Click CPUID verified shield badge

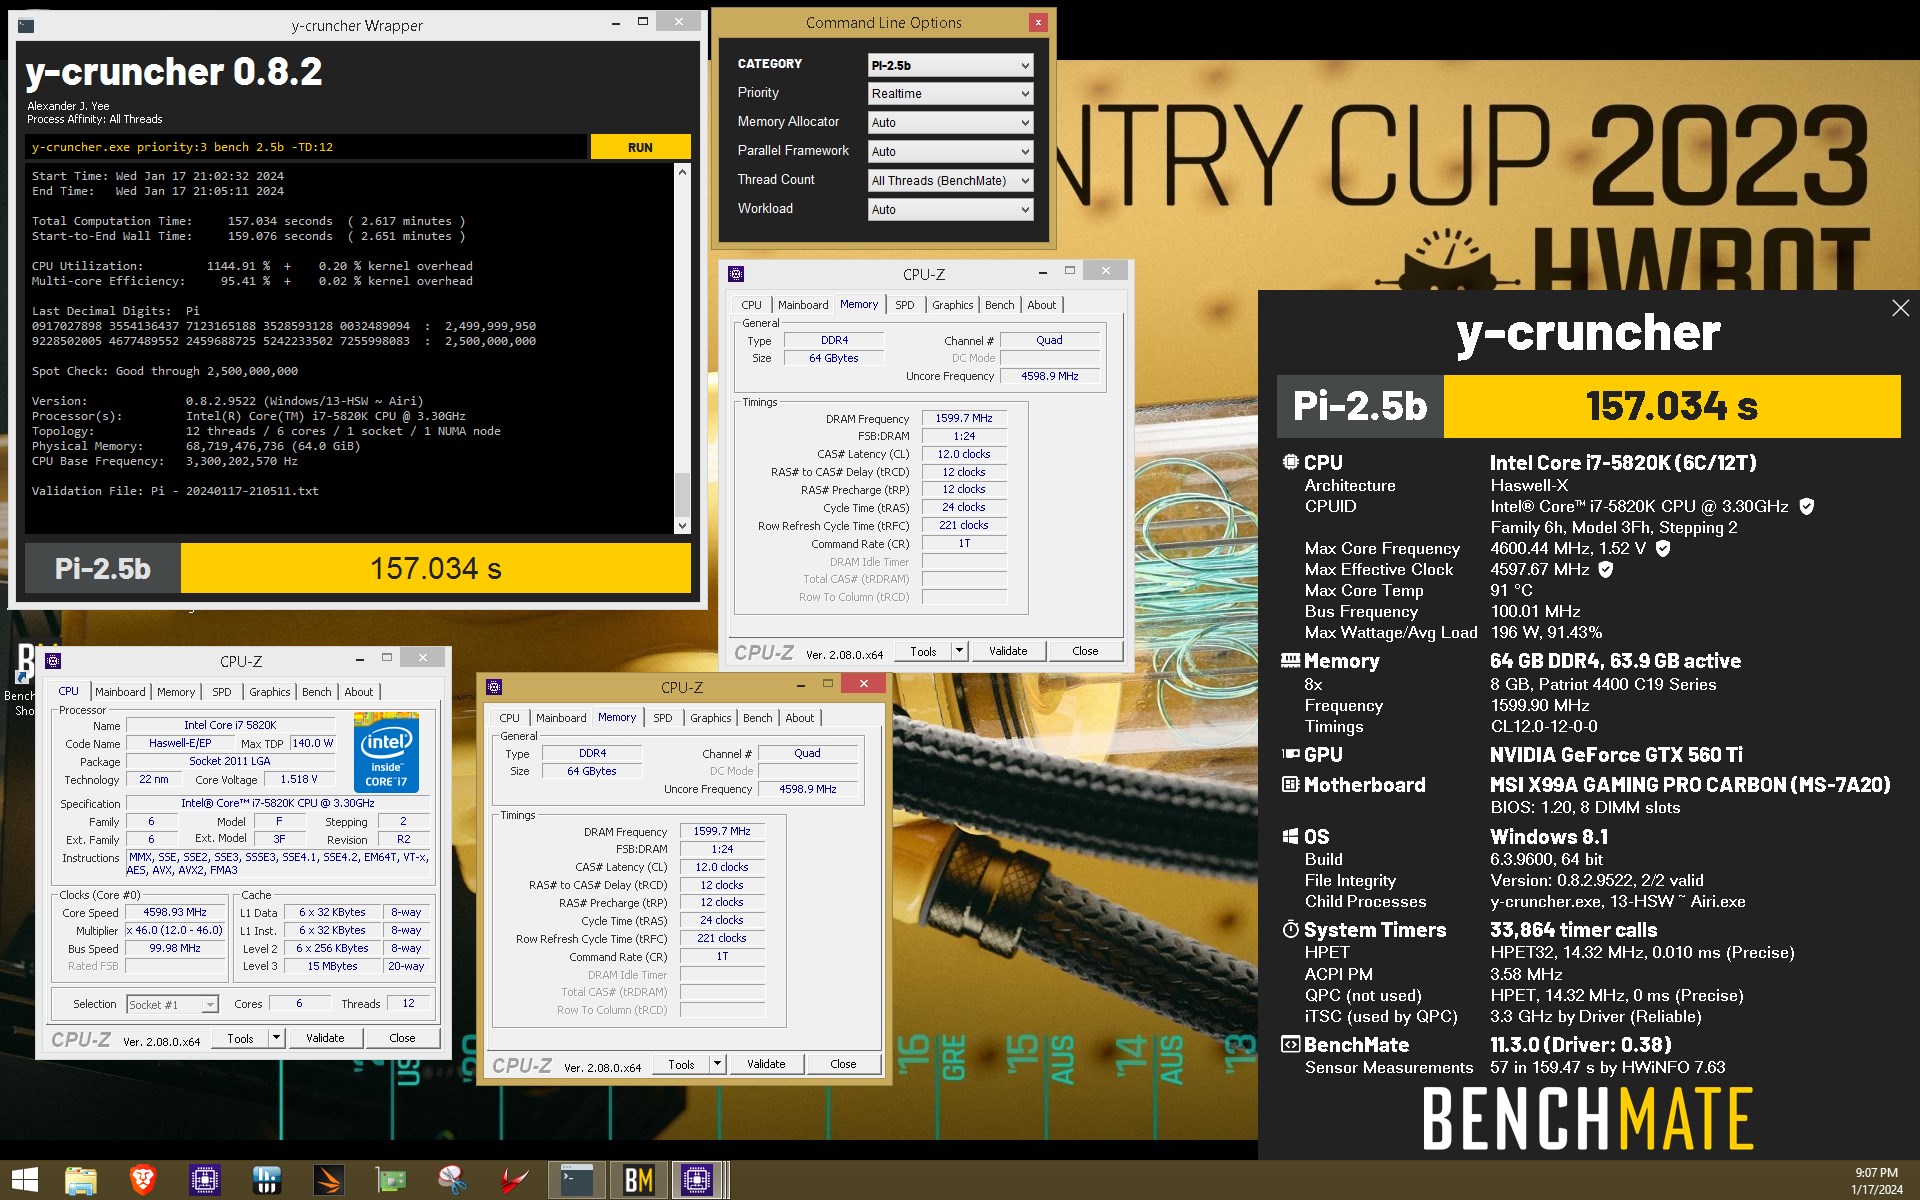pyautogui.click(x=1806, y=506)
